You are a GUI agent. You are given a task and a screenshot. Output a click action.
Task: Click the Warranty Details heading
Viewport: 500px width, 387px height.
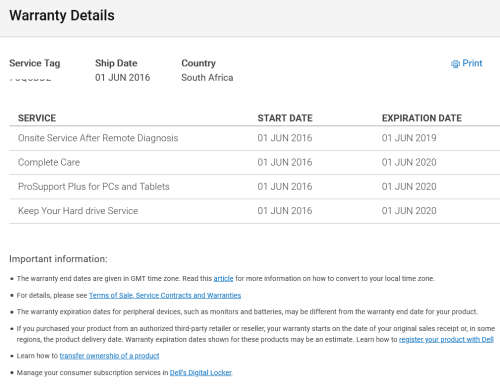[62, 16]
